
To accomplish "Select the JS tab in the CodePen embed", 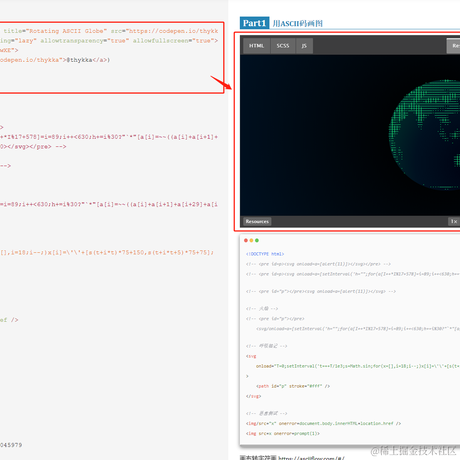I will pyautogui.click(x=304, y=46).
